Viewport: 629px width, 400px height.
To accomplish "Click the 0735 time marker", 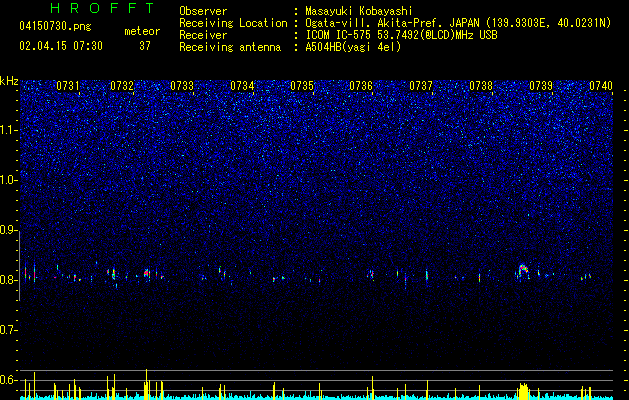I will tap(302, 86).
